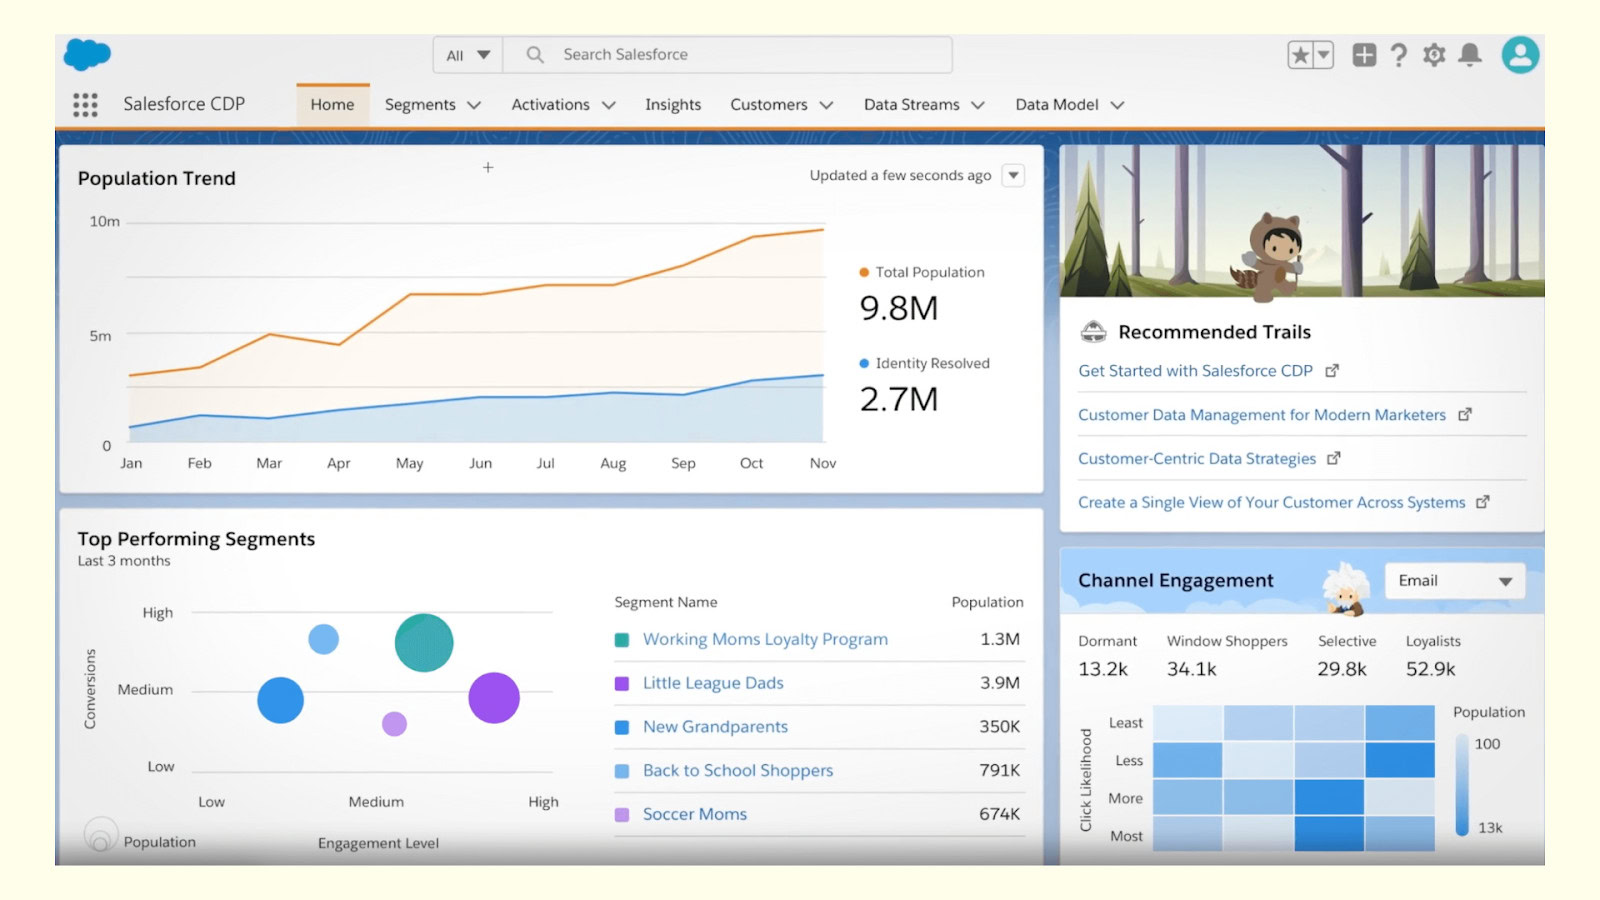Open the user profile avatar
Screen dimensions: 1600x900
click(1520, 55)
